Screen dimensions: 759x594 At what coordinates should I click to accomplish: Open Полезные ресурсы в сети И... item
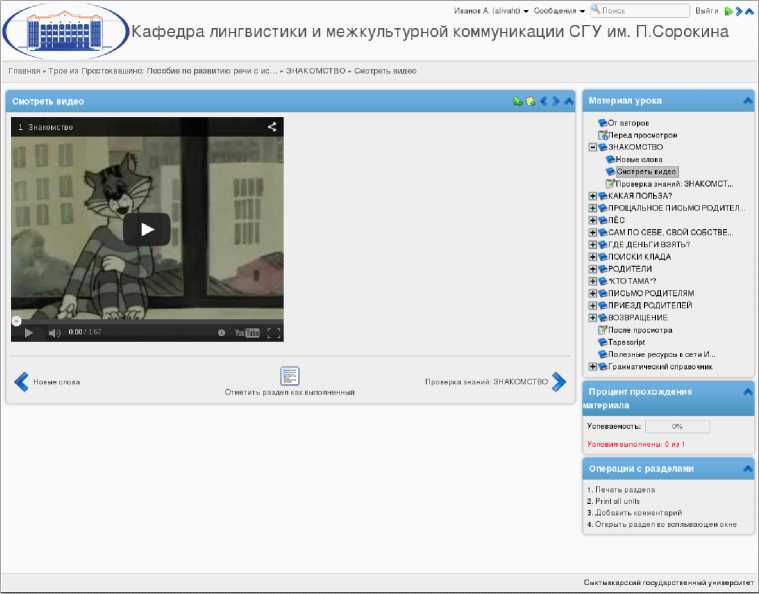point(662,354)
